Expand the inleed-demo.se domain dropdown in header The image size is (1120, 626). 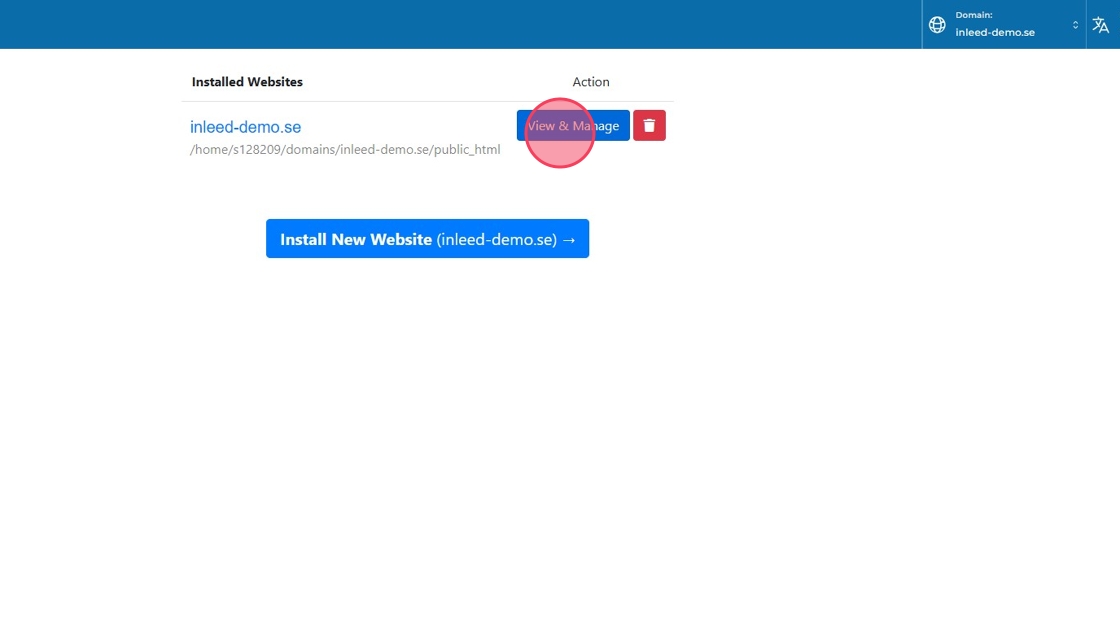995,32
